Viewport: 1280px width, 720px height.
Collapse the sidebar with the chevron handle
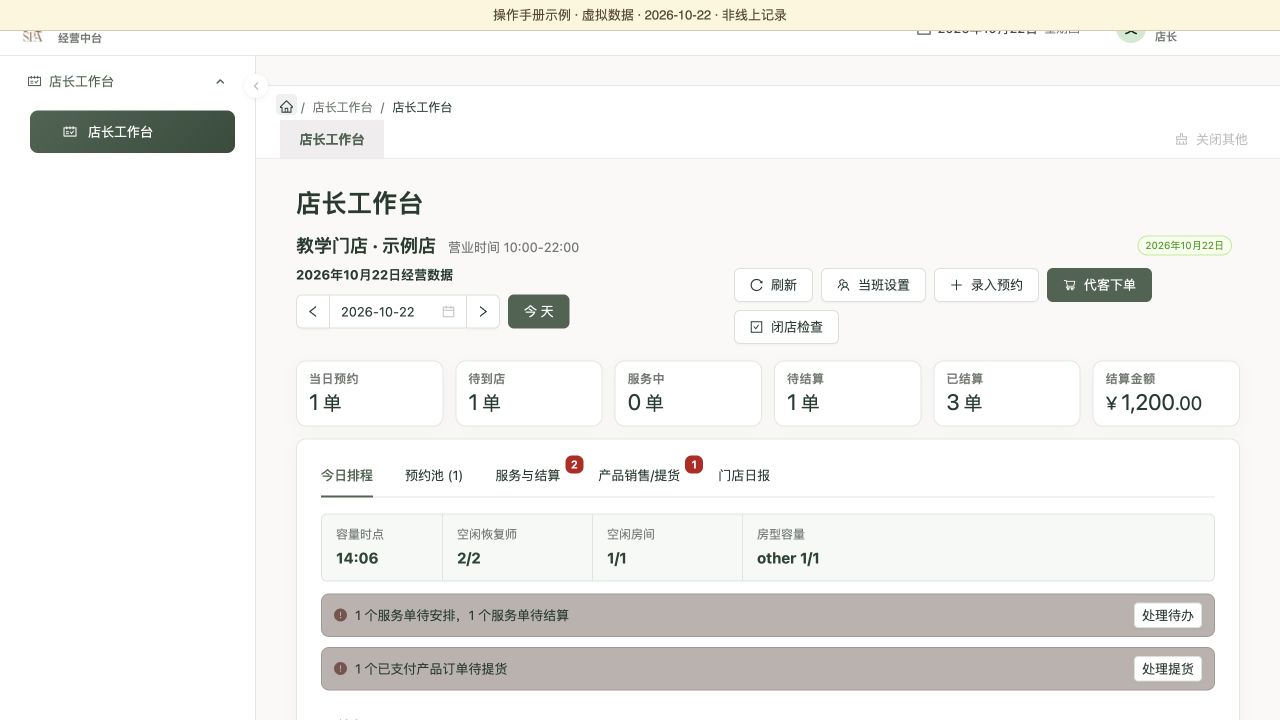(x=256, y=86)
